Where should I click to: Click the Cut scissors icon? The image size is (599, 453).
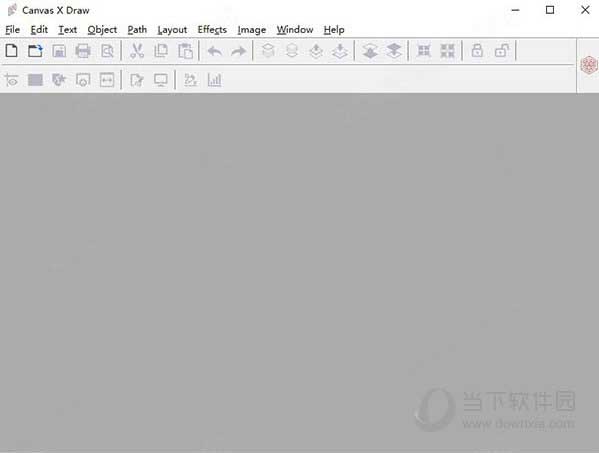point(137,51)
